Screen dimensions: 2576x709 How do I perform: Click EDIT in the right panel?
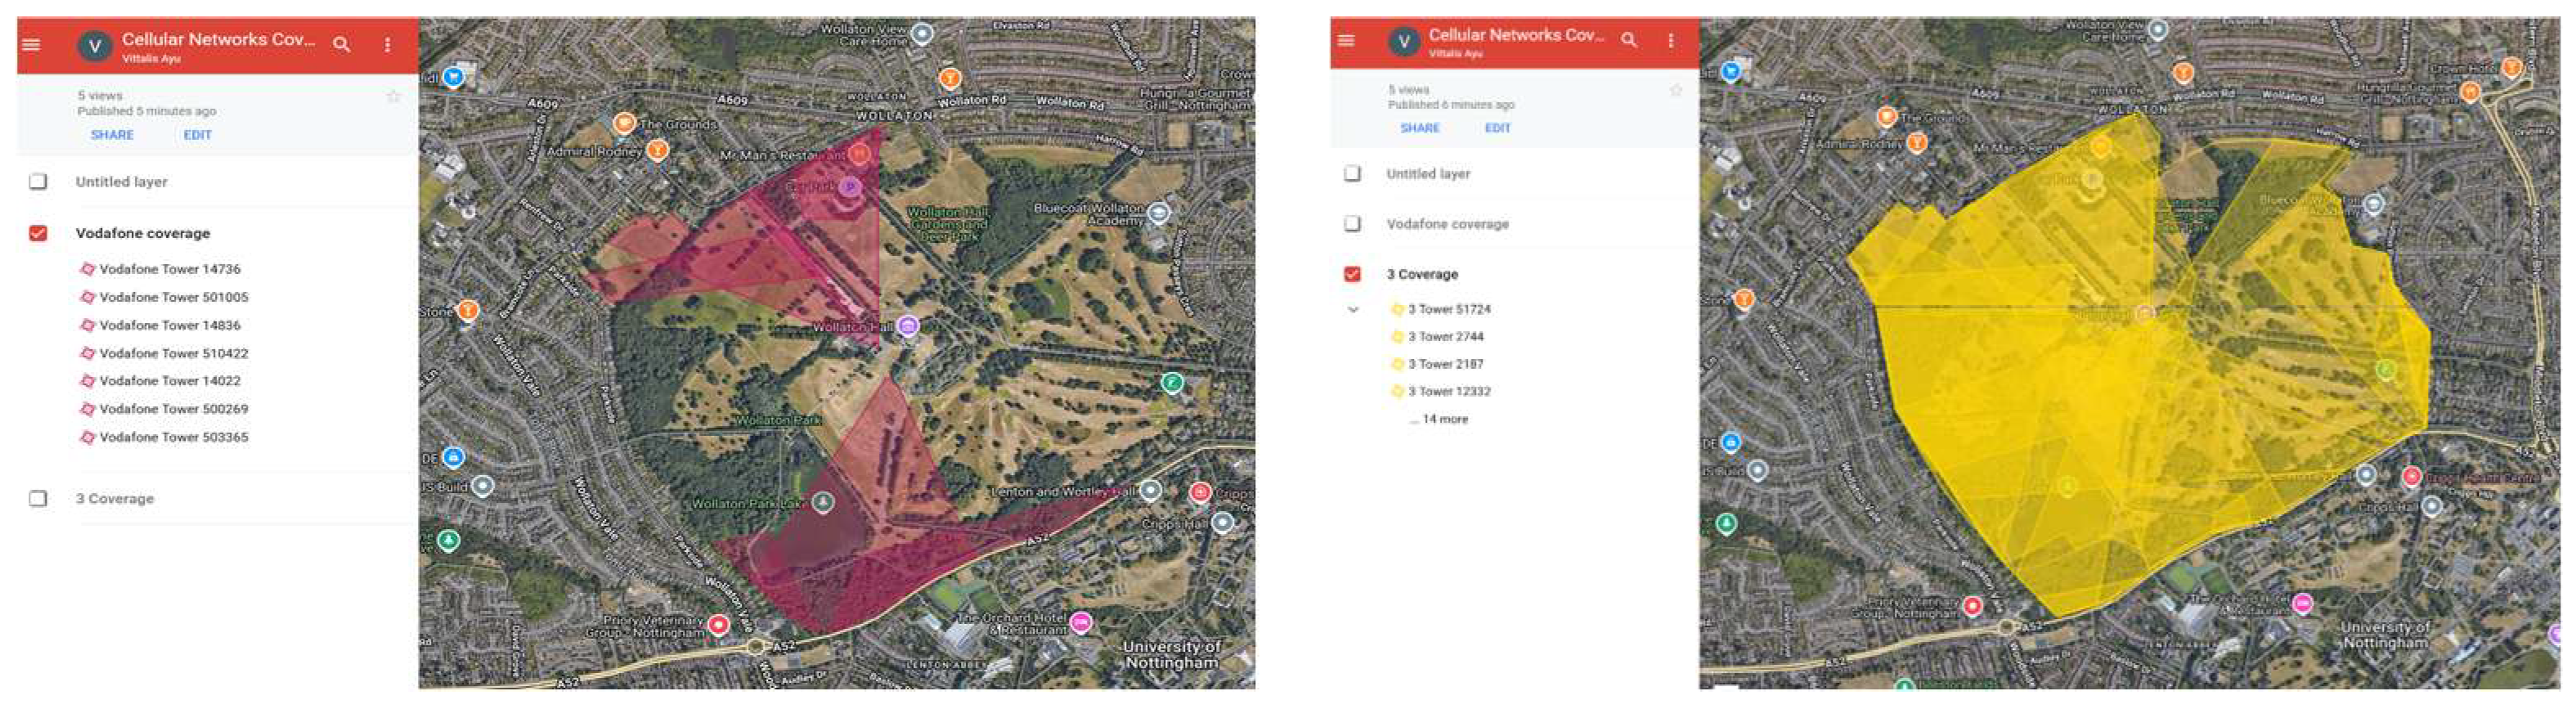click(x=1497, y=128)
